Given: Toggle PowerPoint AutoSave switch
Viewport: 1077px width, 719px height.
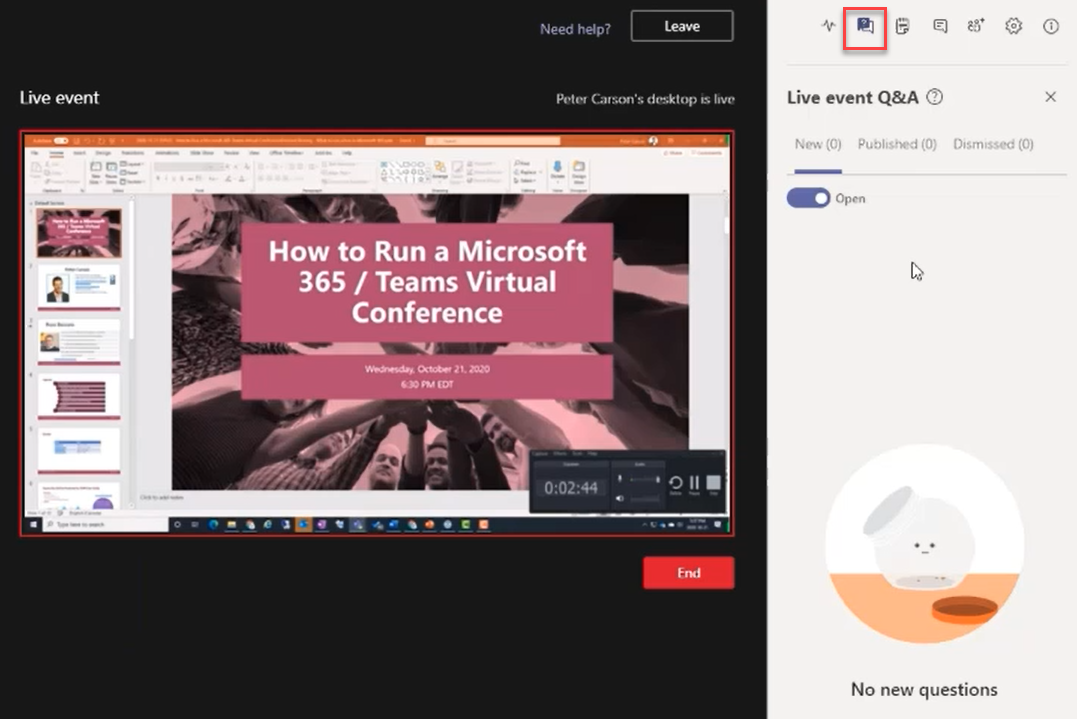Looking at the screenshot, I should point(61,141).
